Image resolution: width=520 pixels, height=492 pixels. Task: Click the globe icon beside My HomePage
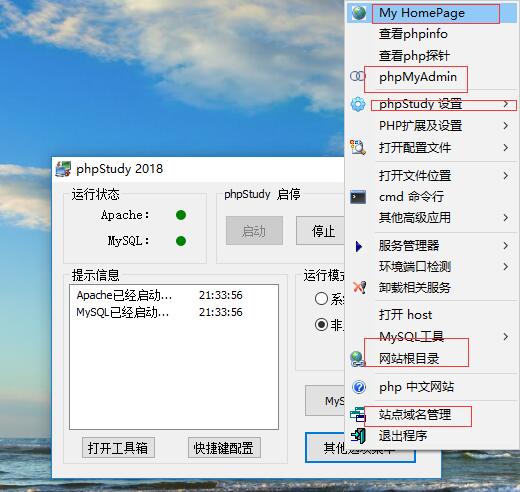(359, 13)
